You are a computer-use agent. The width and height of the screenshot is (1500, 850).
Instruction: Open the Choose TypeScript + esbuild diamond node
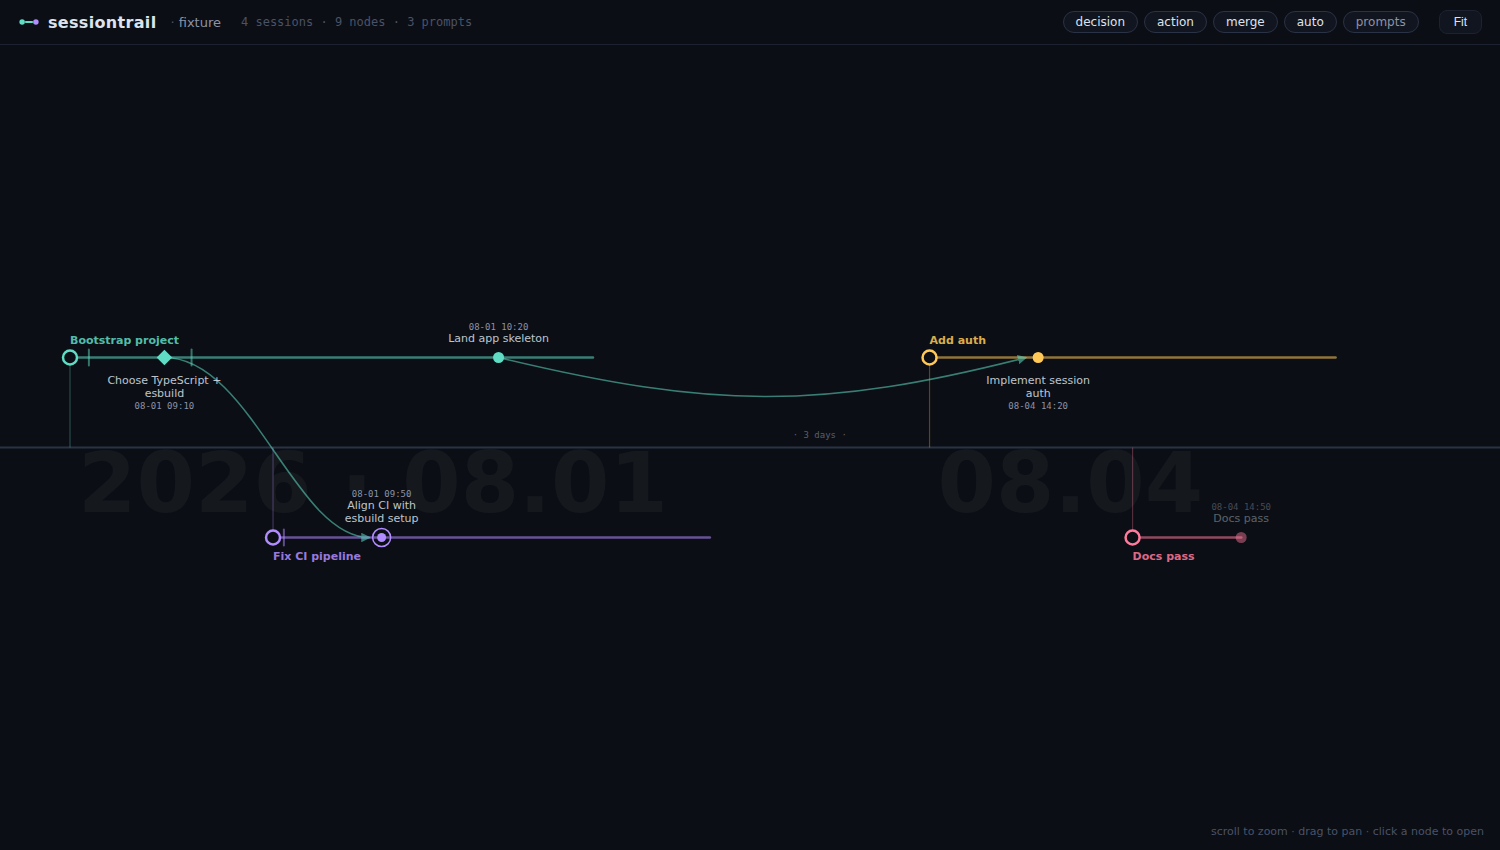point(165,357)
